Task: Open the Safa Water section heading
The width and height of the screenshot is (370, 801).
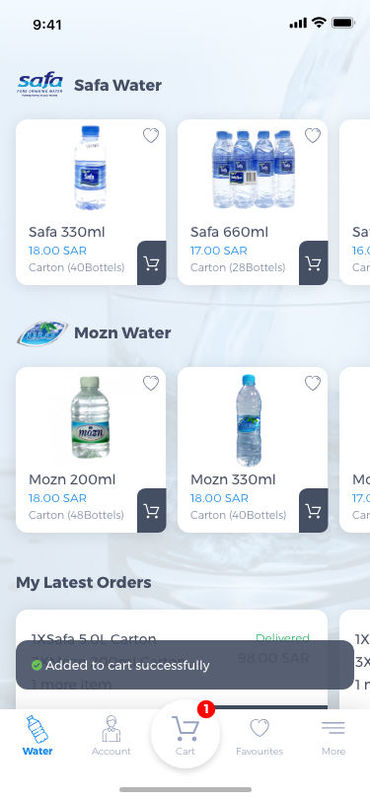Action: pos(118,85)
